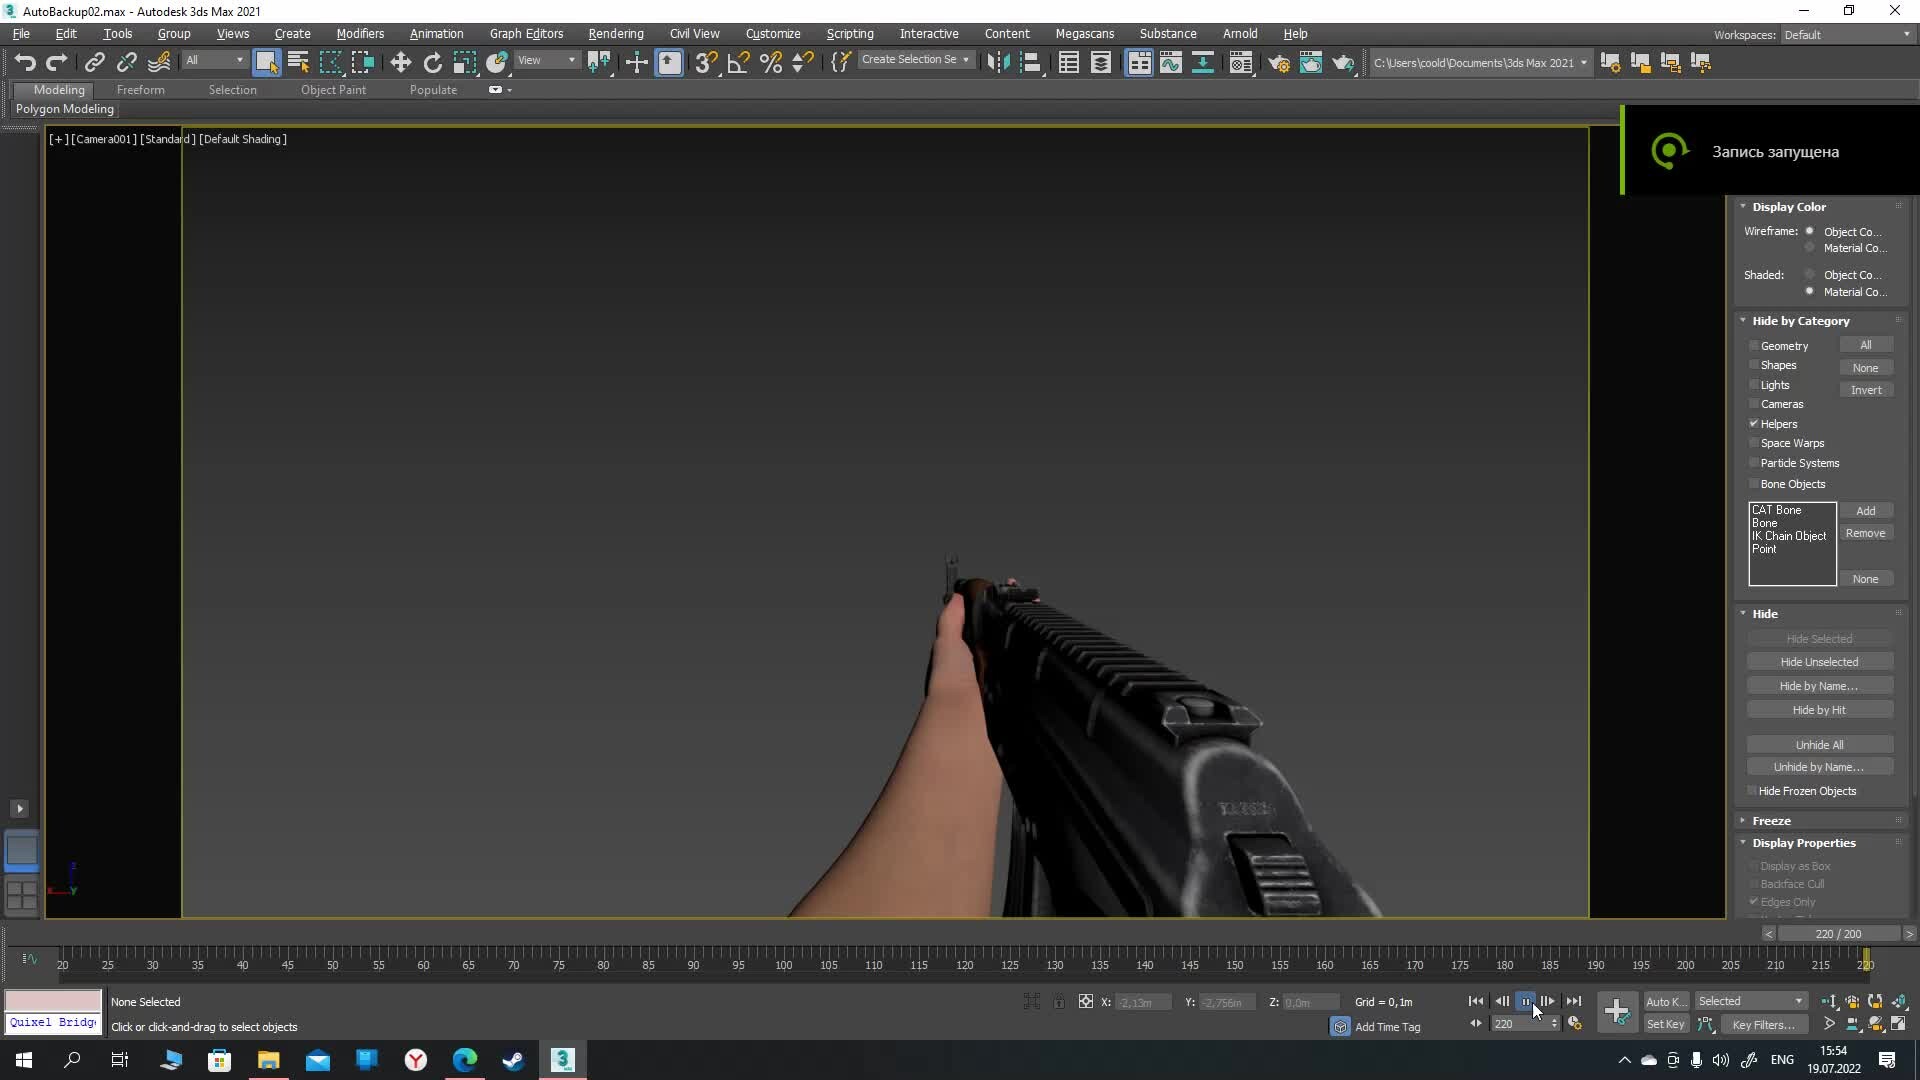Switch to the Freeform ribbon tab
The image size is (1920, 1080).
pyautogui.click(x=140, y=90)
